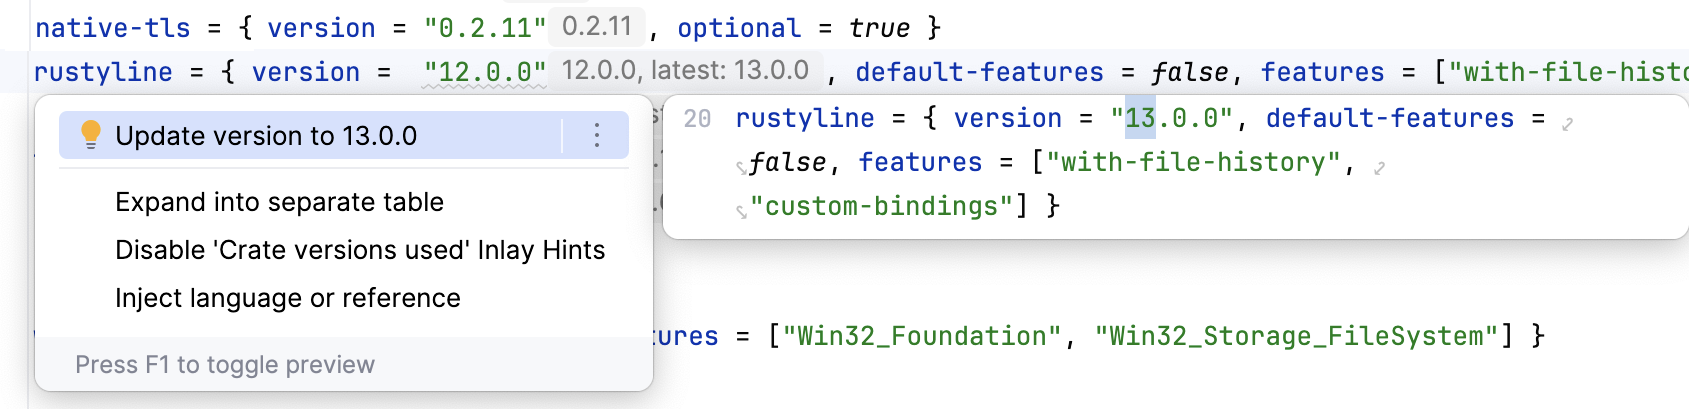This screenshot has height=409, width=1689.
Task: Choose Expand into separate table
Action: click(279, 202)
